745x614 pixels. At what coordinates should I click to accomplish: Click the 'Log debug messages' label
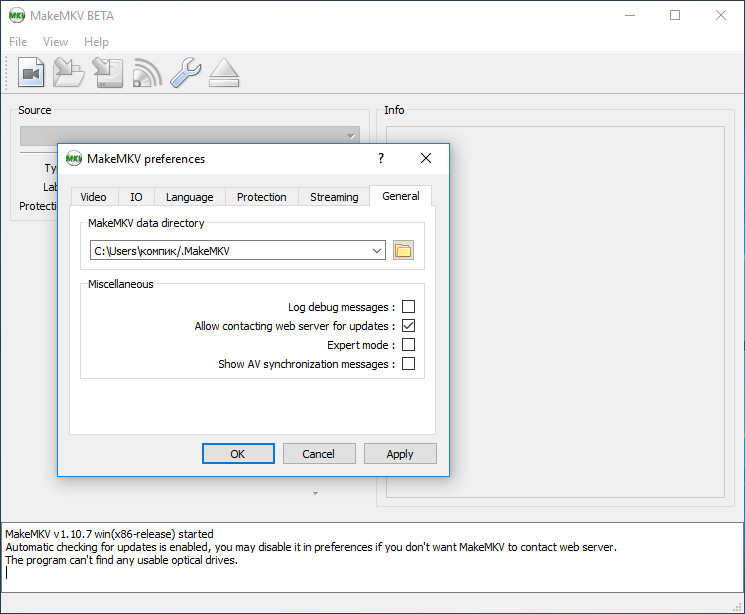click(341, 307)
